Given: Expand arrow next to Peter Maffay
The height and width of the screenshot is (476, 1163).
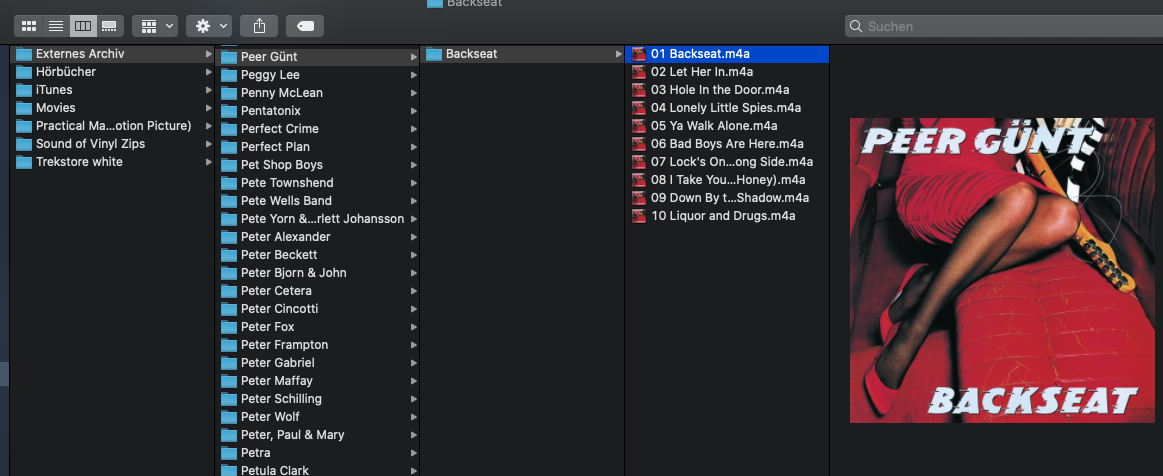Looking at the screenshot, I should pyautogui.click(x=413, y=380).
